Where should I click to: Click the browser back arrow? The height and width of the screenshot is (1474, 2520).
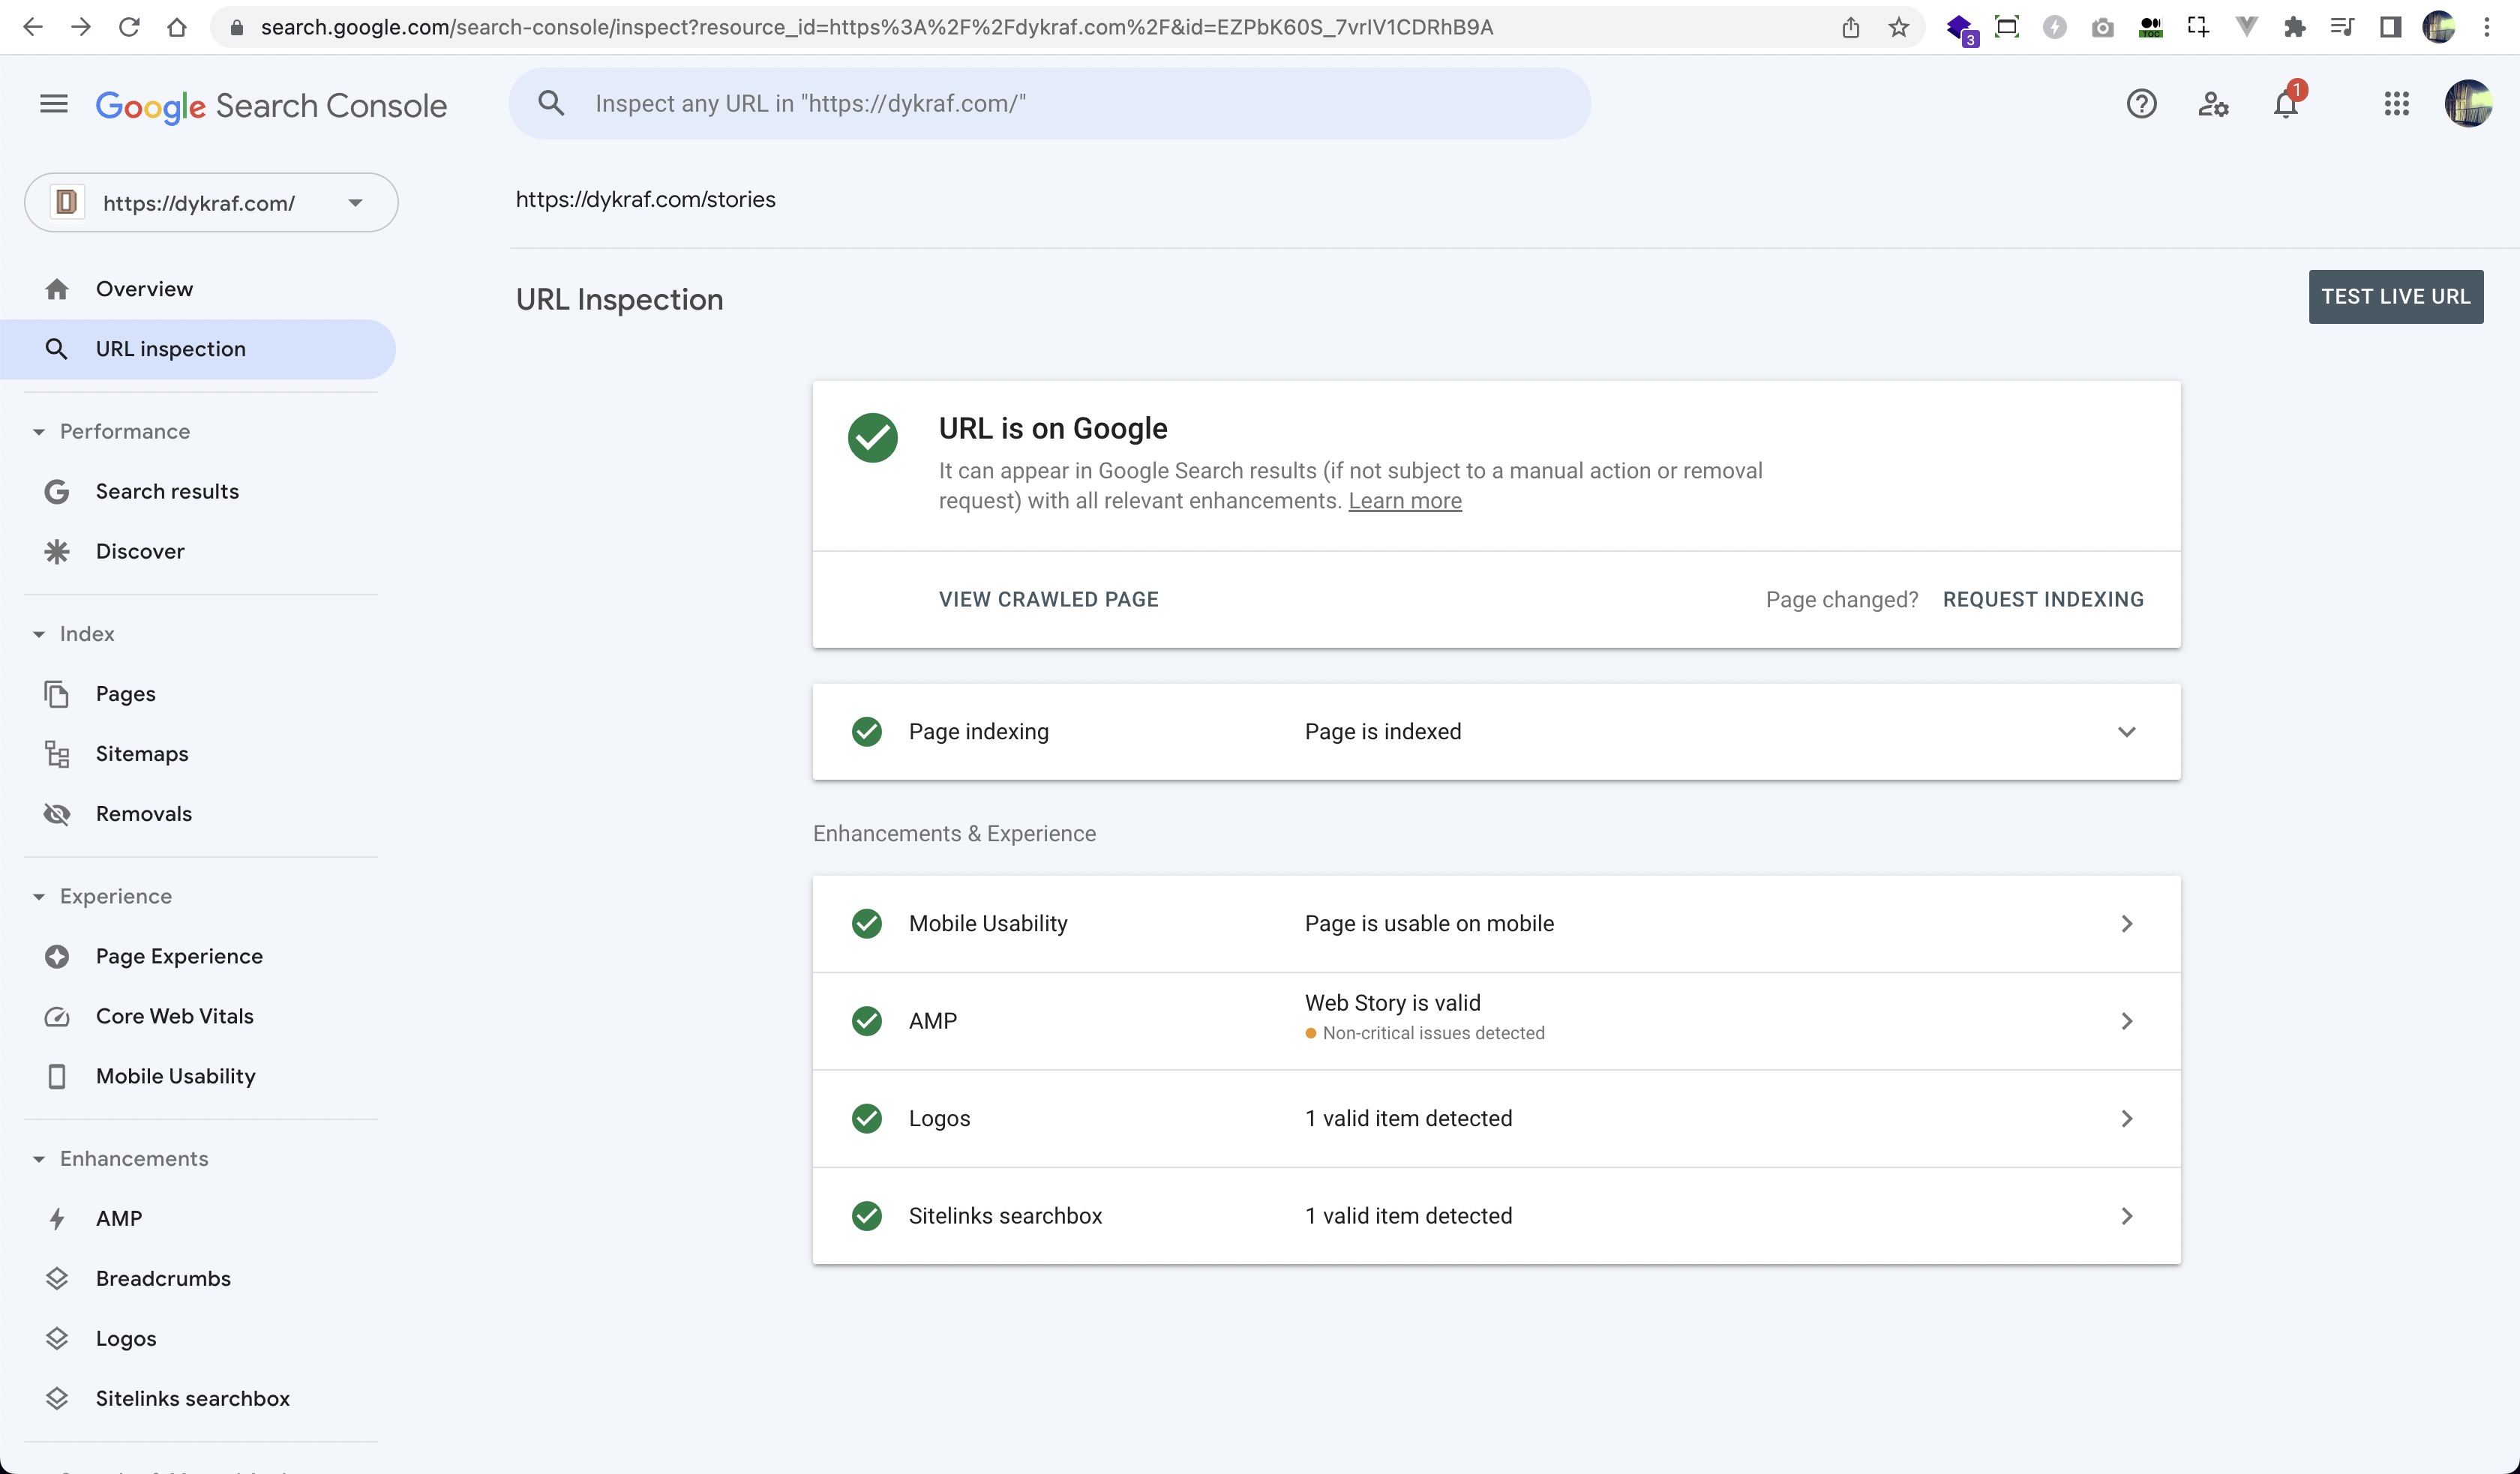32,27
